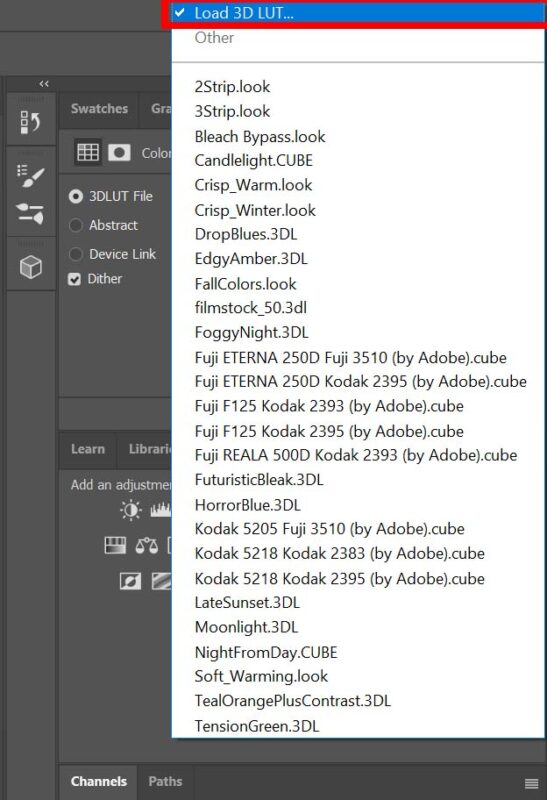Select 3Strip.look from the list
The image size is (547, 800).
pos(358,111)
